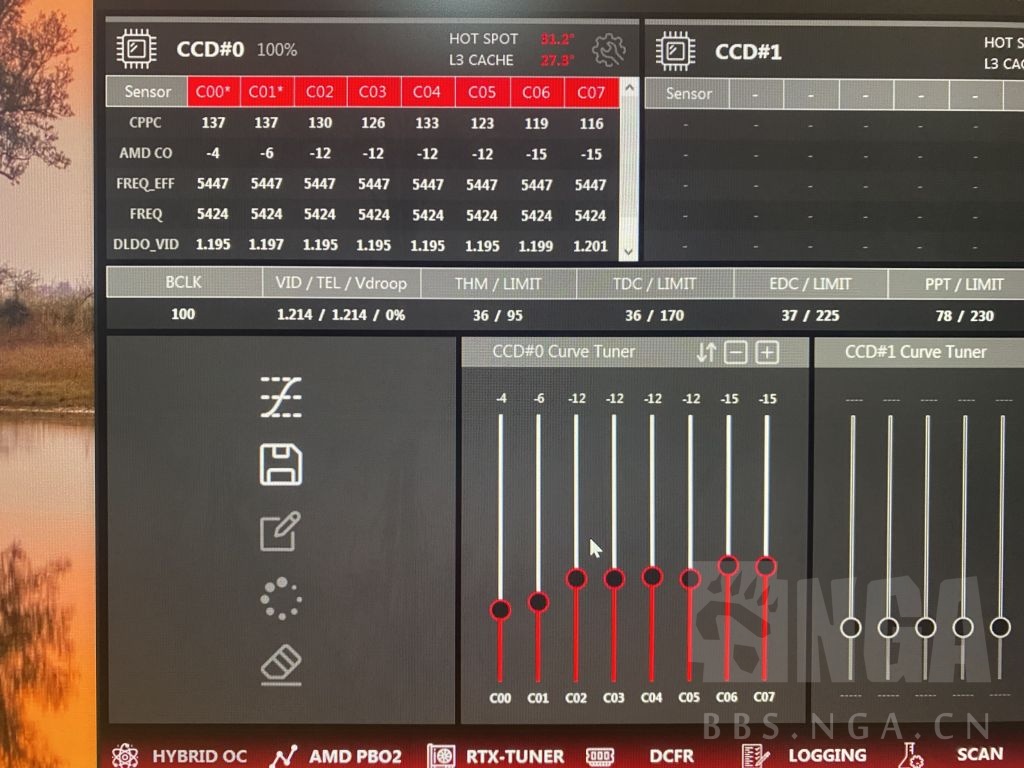Click the sort arrows icon in CCD#0 Curve Tuner
The image size is (1024, 768).
coord(706,352)
